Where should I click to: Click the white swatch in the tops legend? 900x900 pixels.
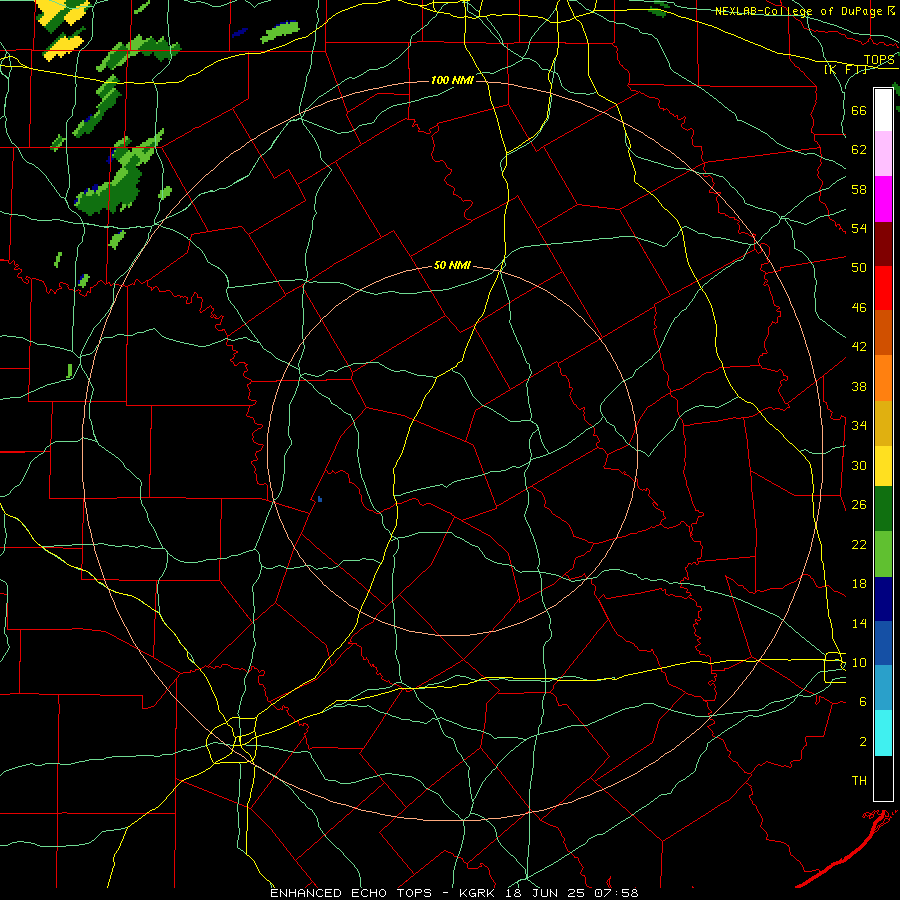click(883, 110)
